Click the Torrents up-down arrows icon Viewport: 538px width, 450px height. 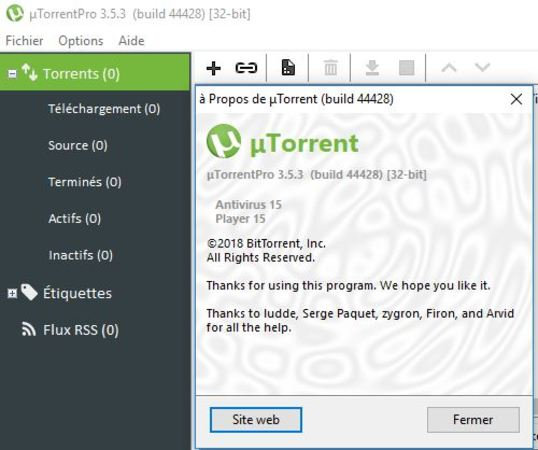point(30,72)
